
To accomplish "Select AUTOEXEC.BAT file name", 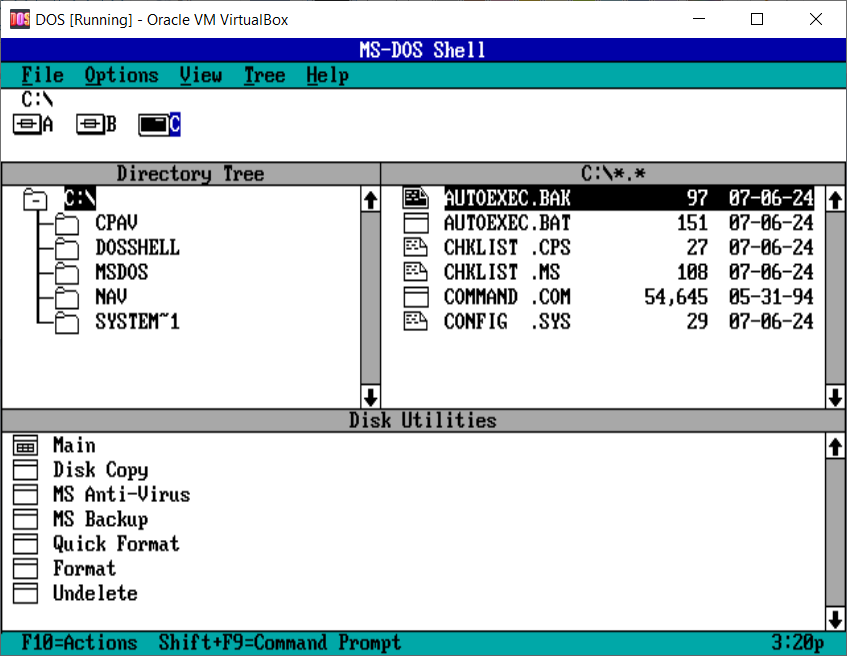I will point(507,223).
